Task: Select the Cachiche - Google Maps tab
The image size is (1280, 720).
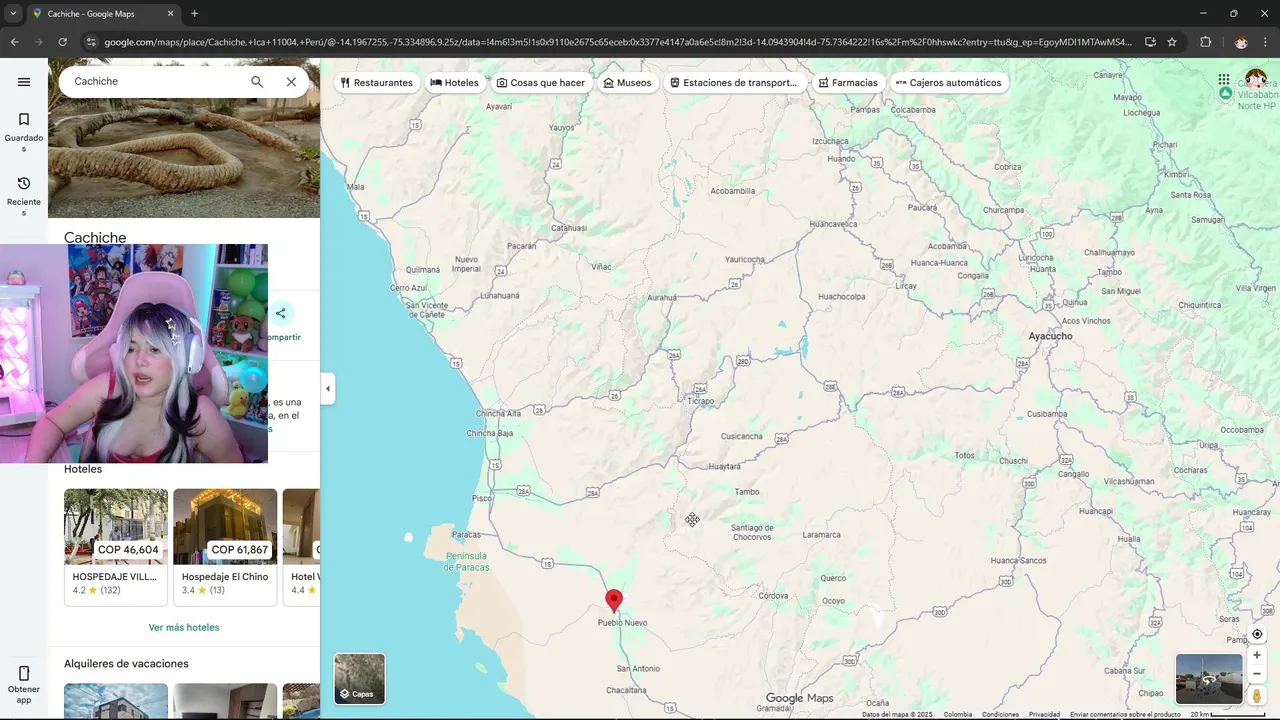Action: point(102,14)
